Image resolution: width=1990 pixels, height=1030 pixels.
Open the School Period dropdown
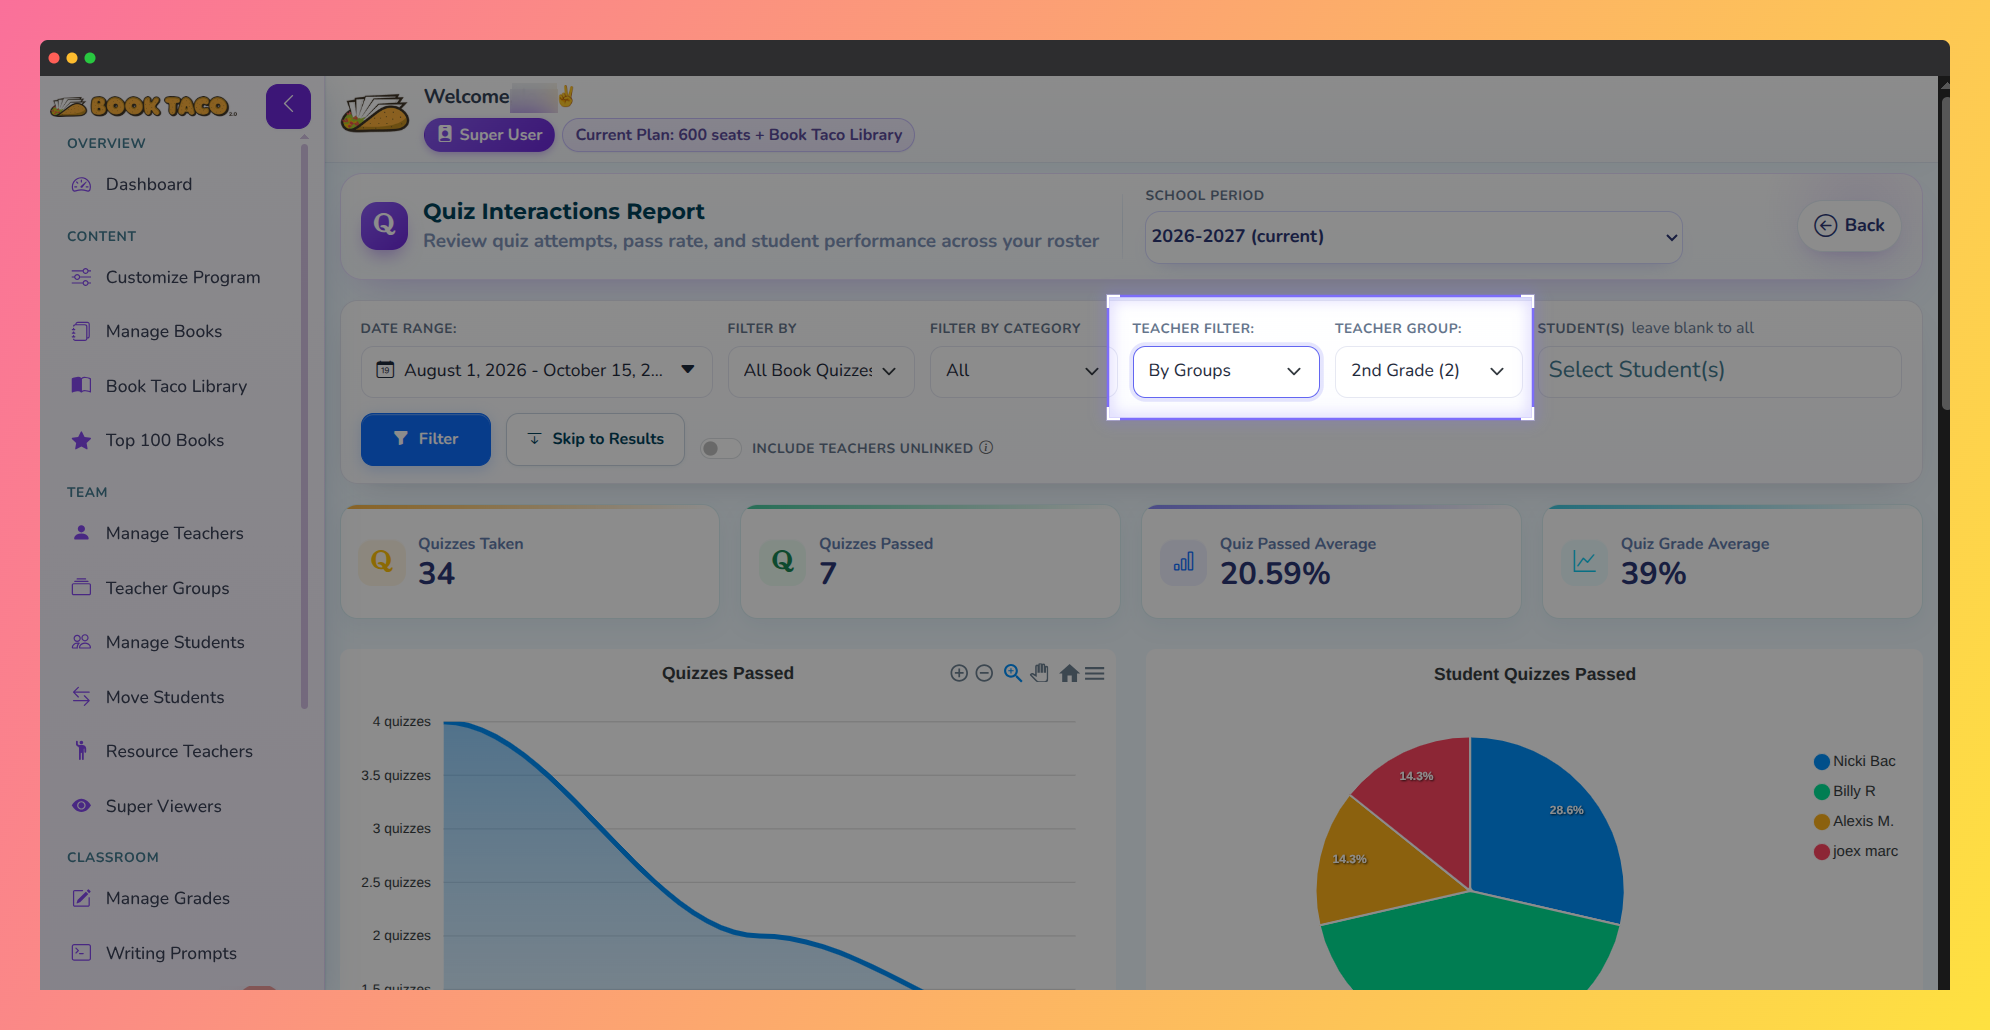[1413, 237]
